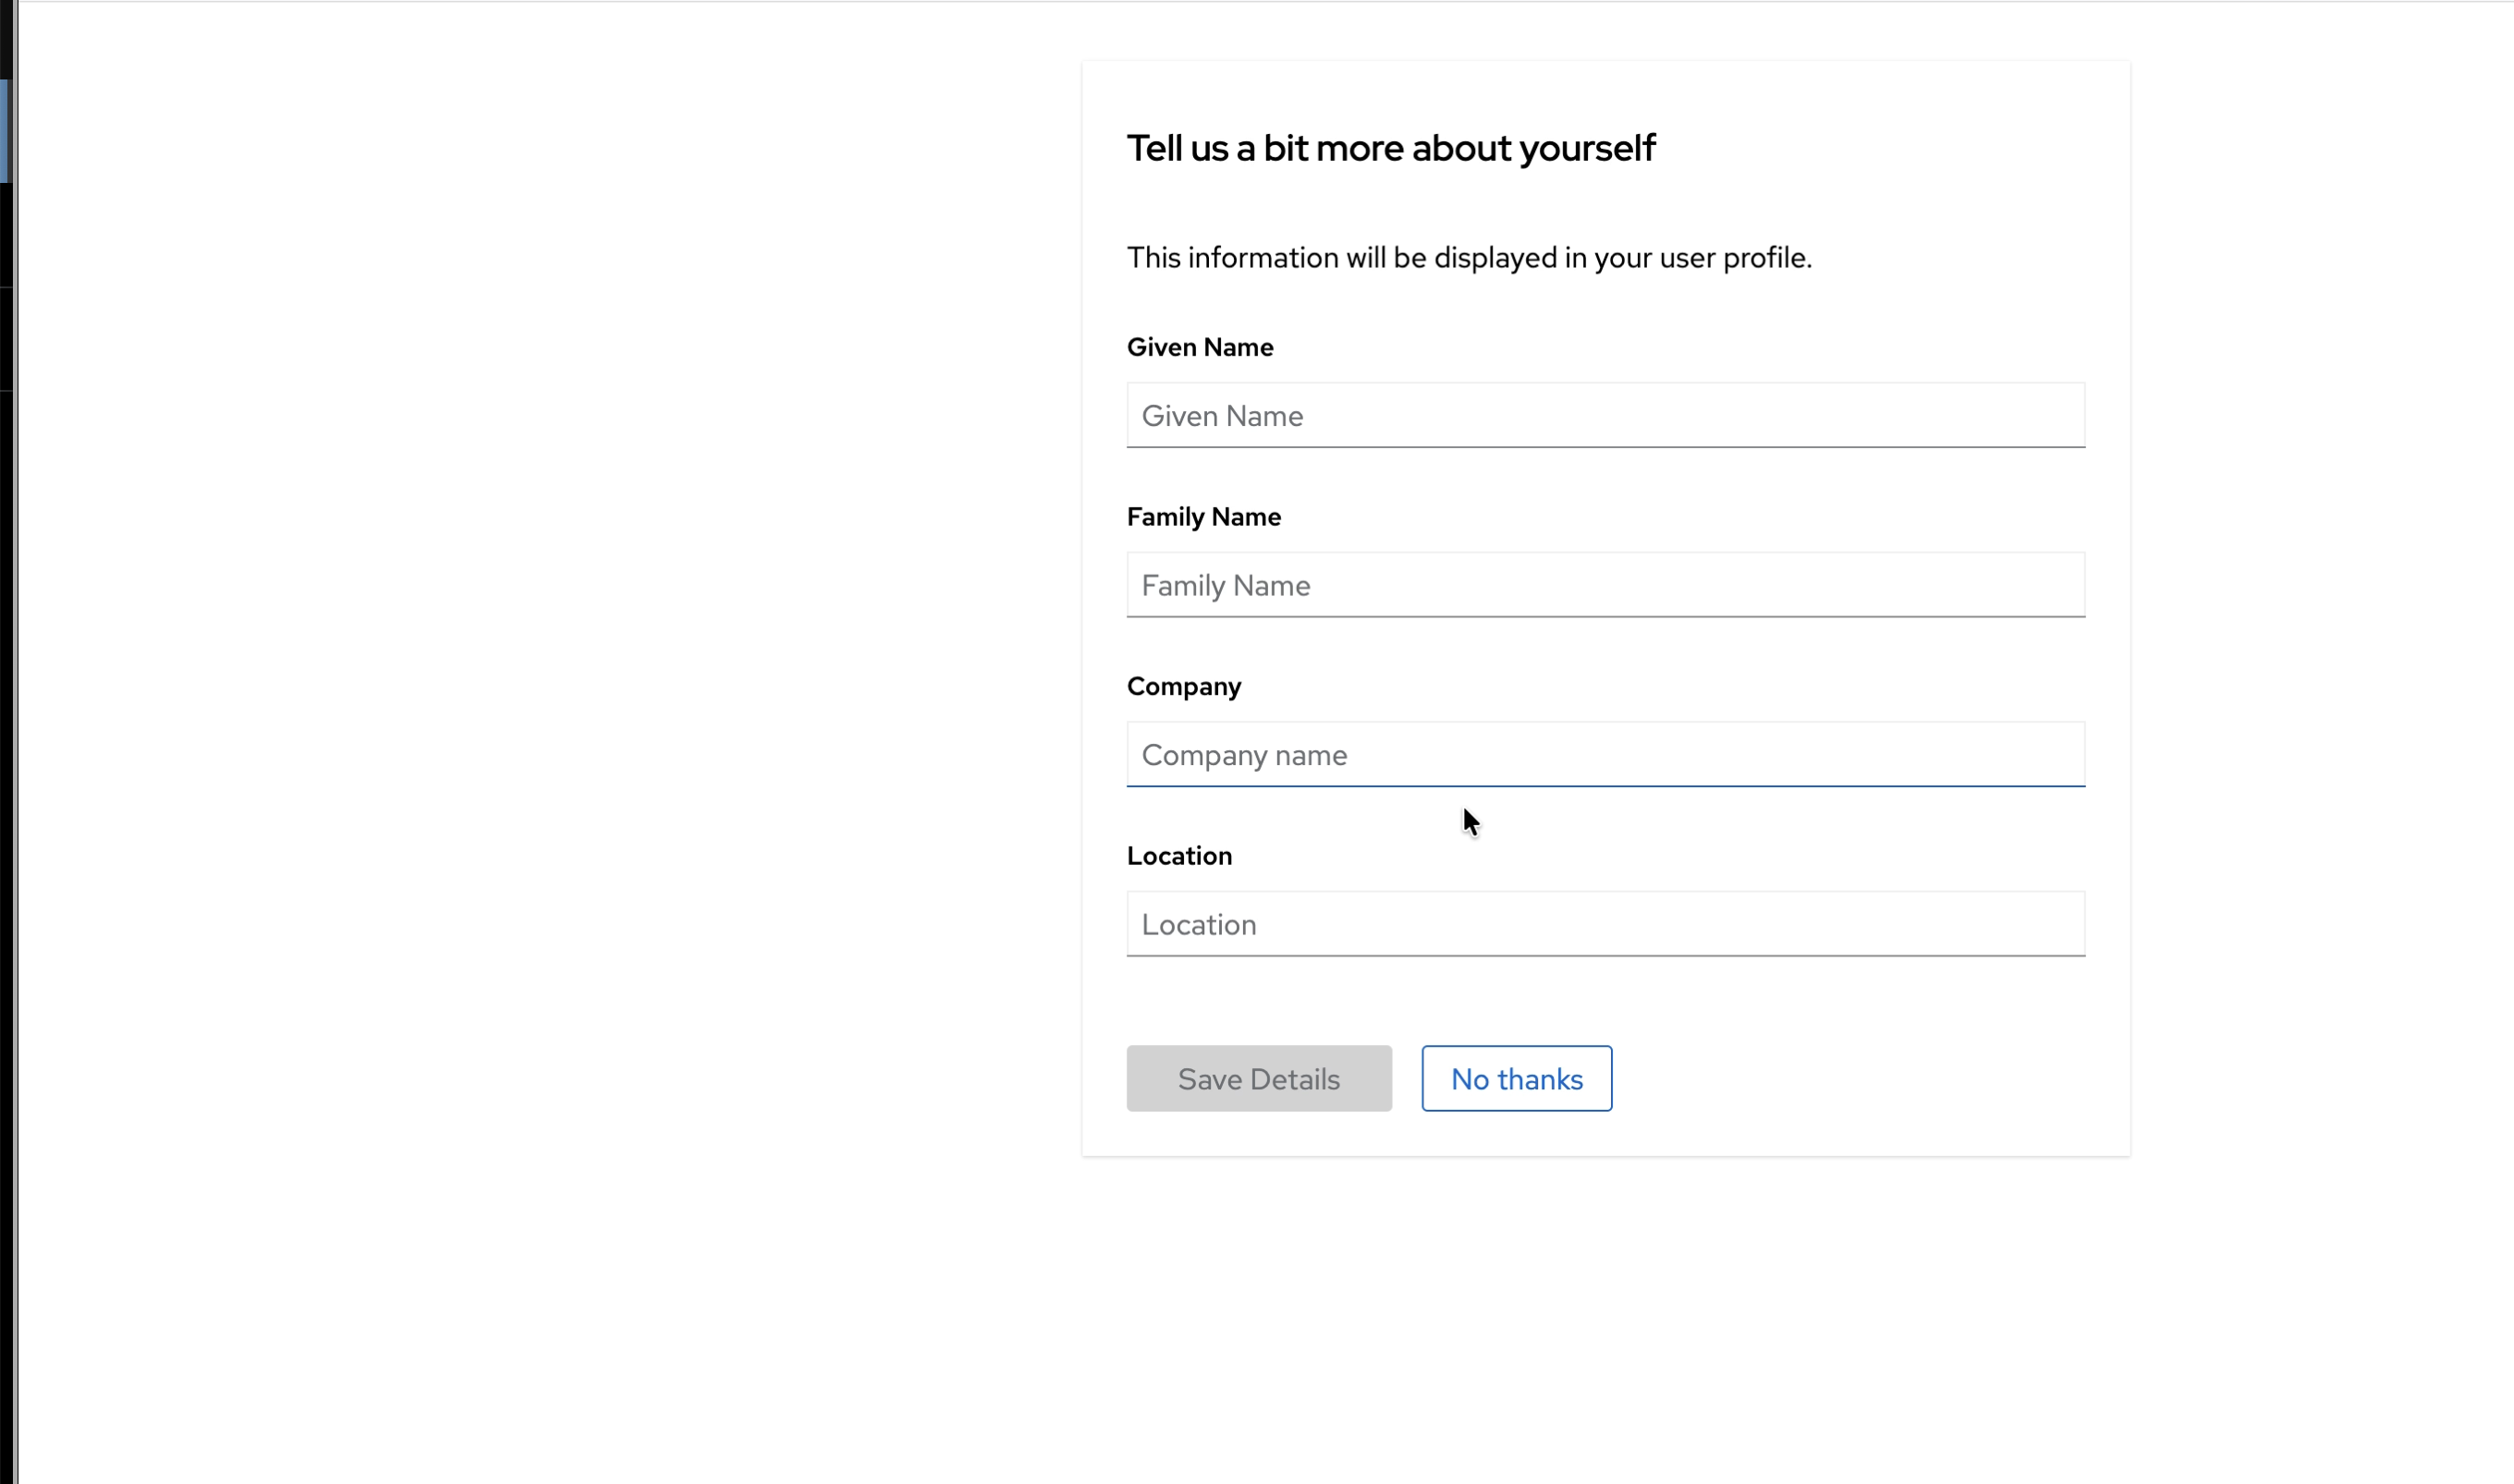This screenshot has height=1484, width=2514.
Task: Focus the Given Name input field
Action: coord(1605,415)
